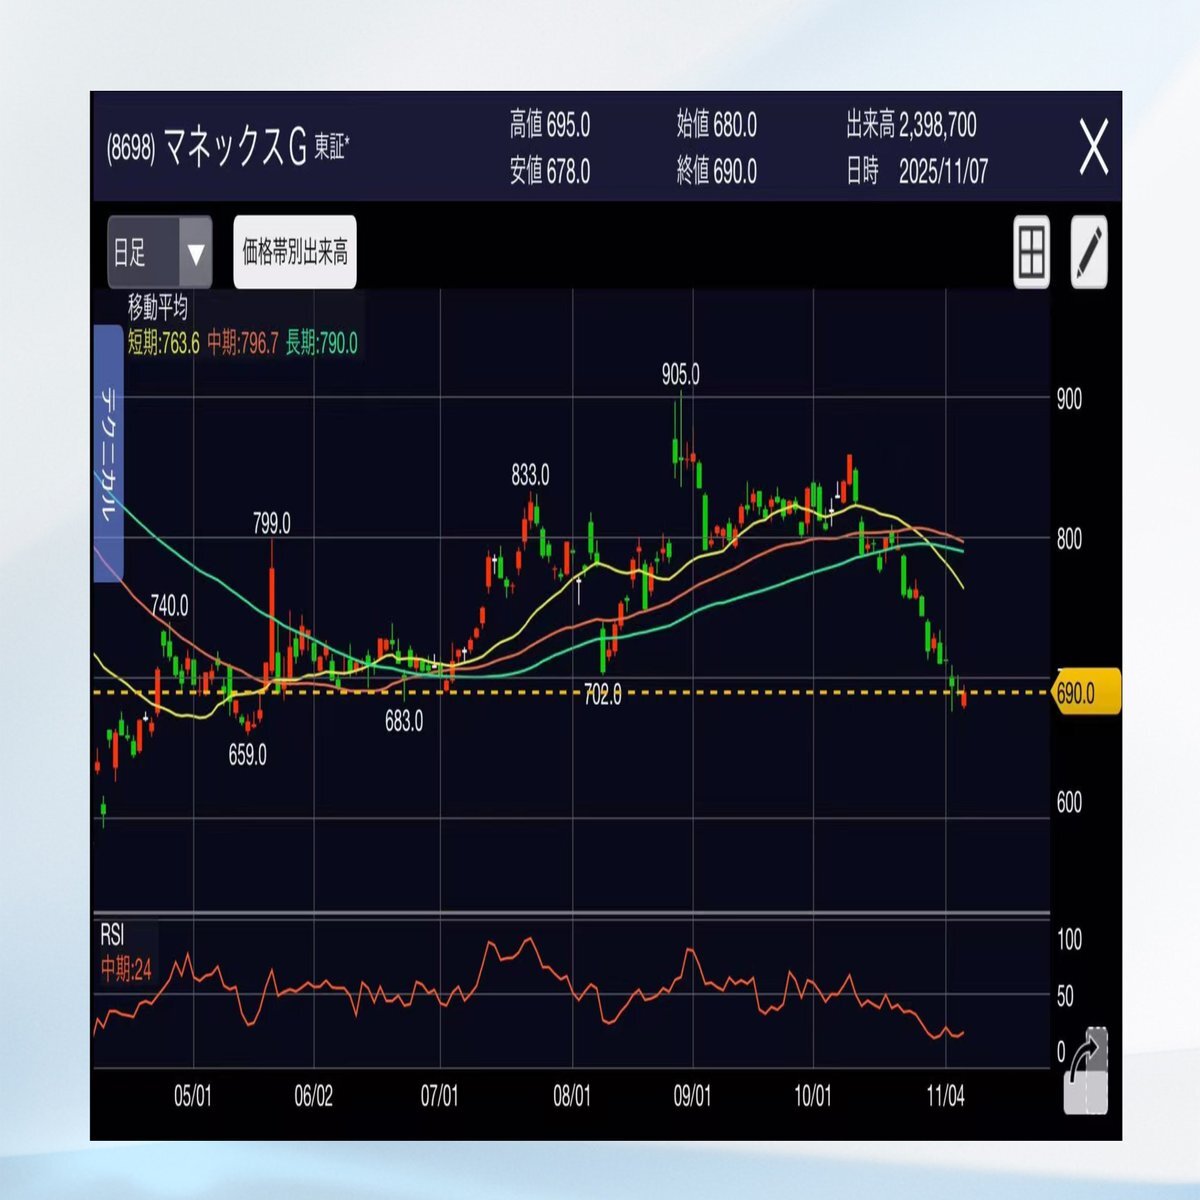This screenshot has width=1200, height=1200.
Task: Click the 659.0 low price label
Action: (x=247, y=756)
